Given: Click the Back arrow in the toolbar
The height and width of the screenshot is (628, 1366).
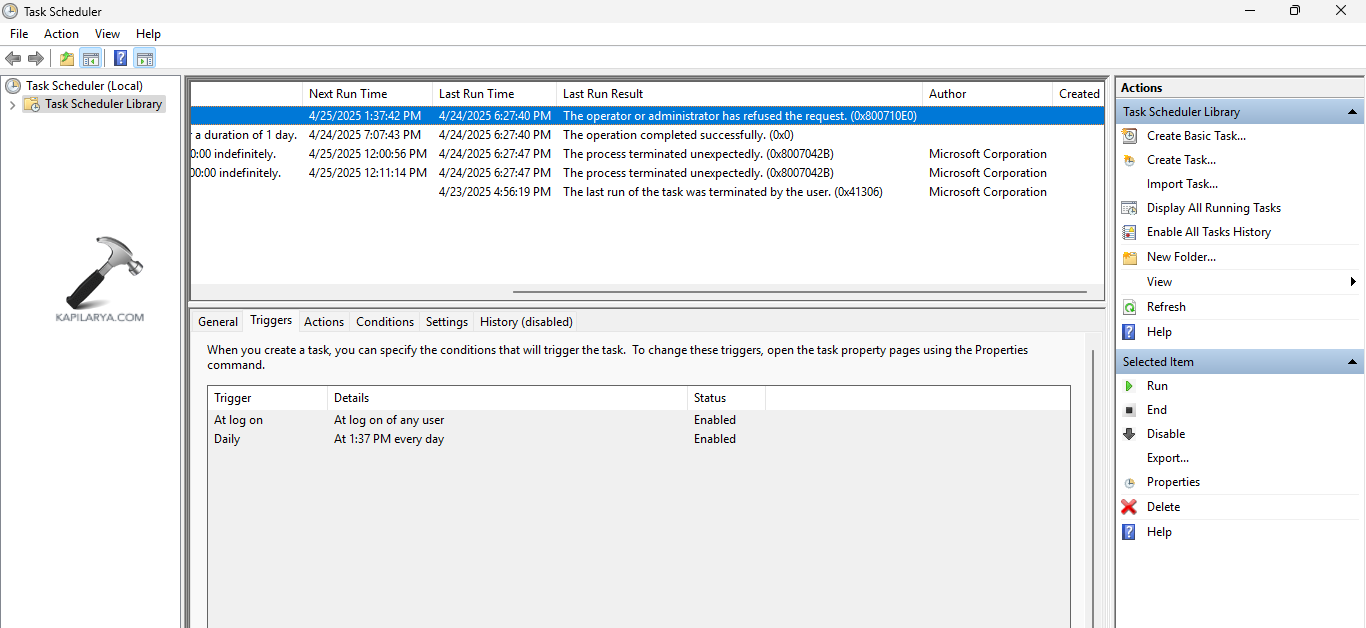Looking at the screenshot, I should pos(13,58).
